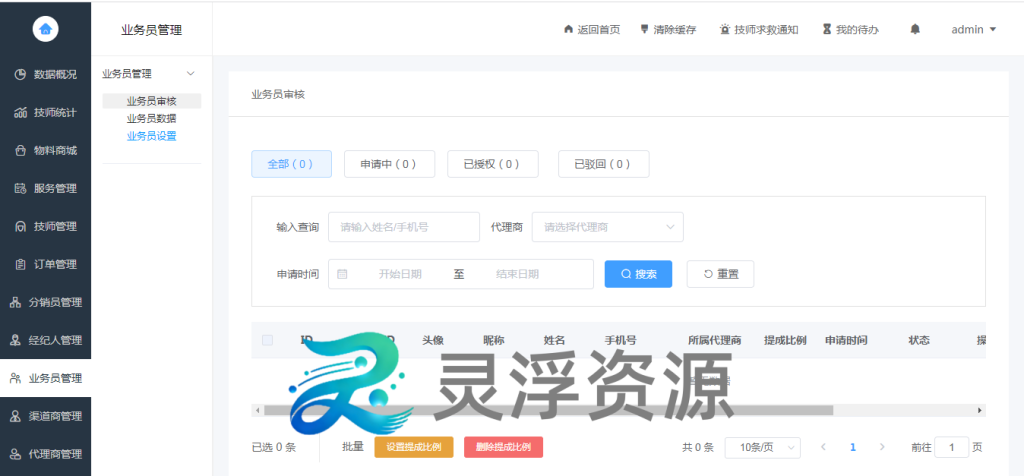Switch to 申请中 (0) tab
The image size is (1024, 476).
click(x=389, y=164)
